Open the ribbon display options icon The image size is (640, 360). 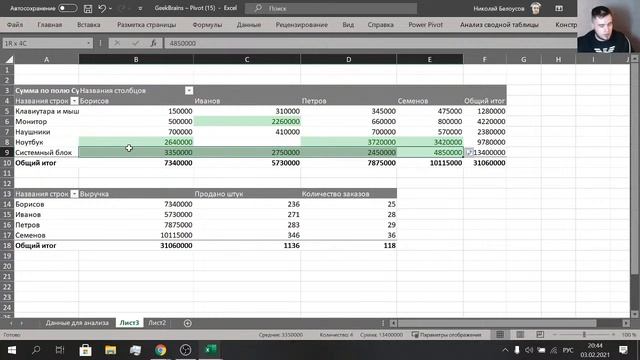(559, 8)
